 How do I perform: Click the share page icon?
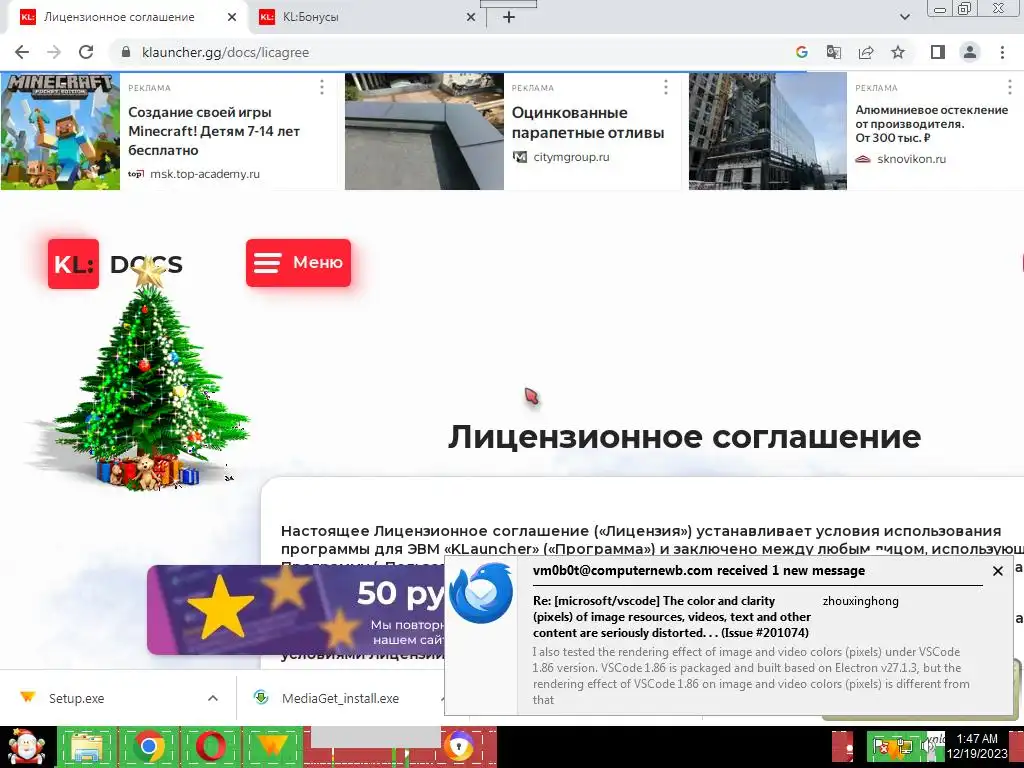click(866, 52)
